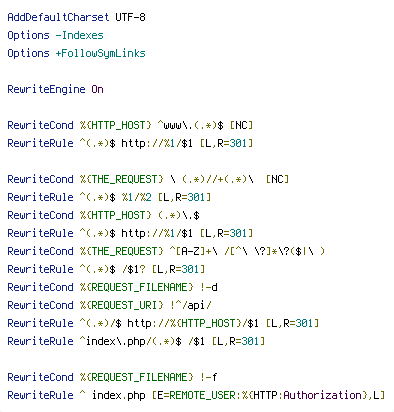394x412 pixels.
Task: Click the ^index\.php/(.*)$ pattern
Action: click(x=130, y=341)
